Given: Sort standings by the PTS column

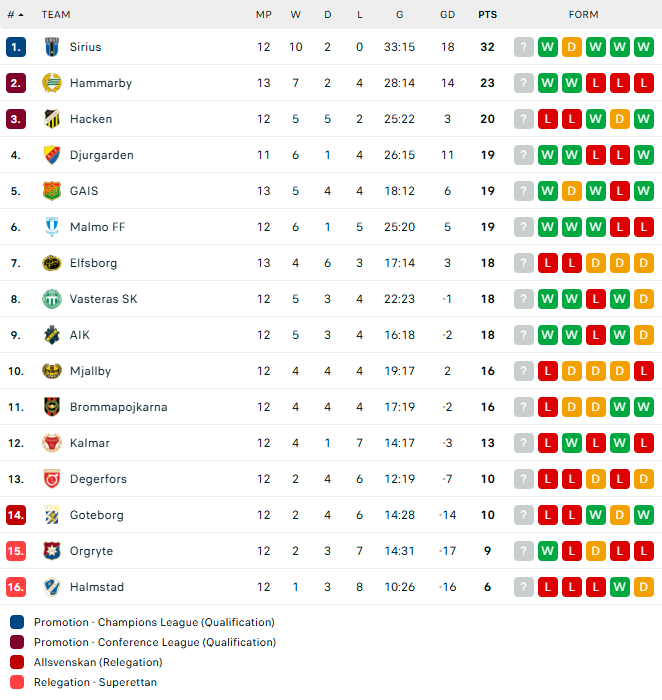Looking at the screenshot, I should tap(487, 15).
